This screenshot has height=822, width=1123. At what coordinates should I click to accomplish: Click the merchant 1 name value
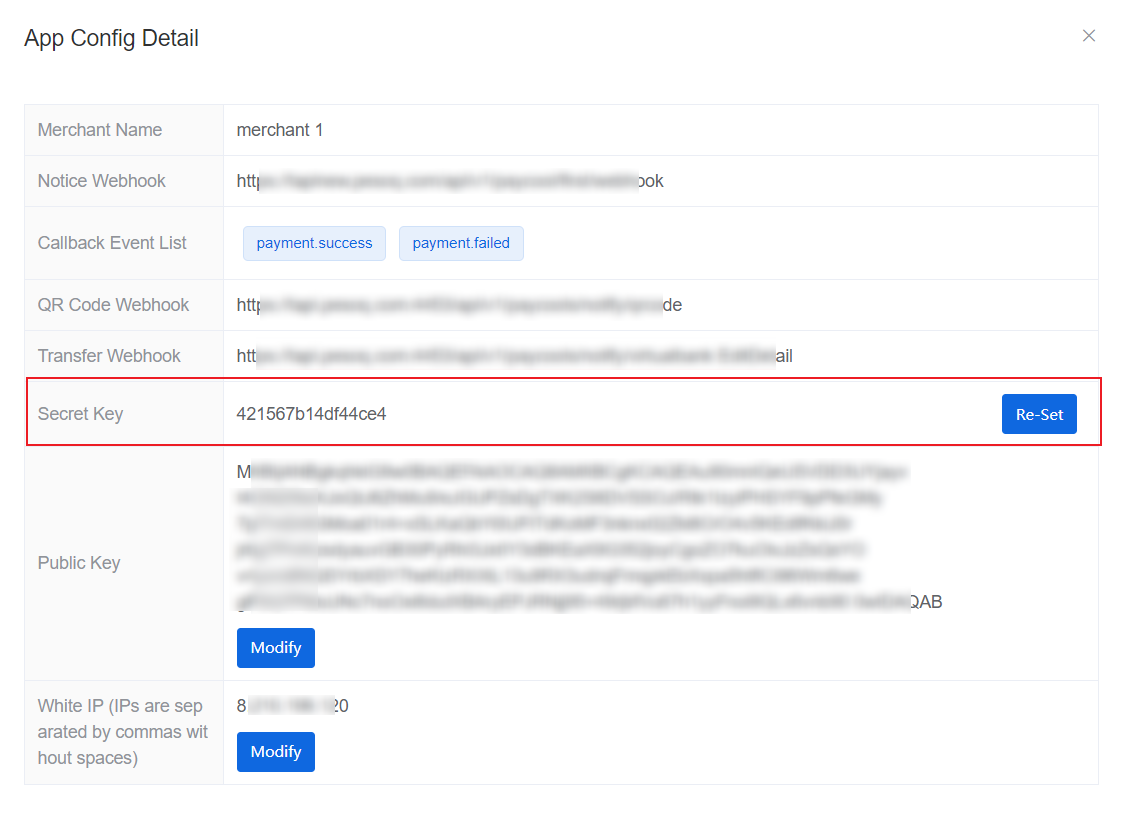pos(280,130)
